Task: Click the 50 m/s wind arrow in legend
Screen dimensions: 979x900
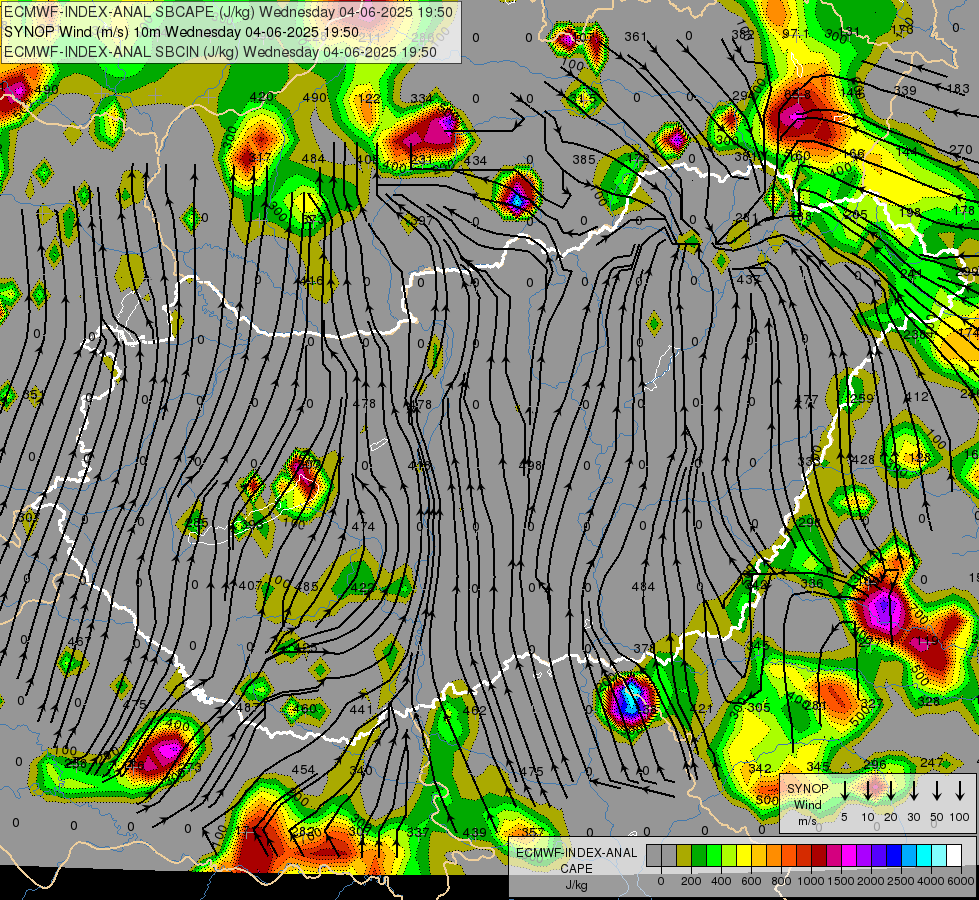Action: (937, 791)
